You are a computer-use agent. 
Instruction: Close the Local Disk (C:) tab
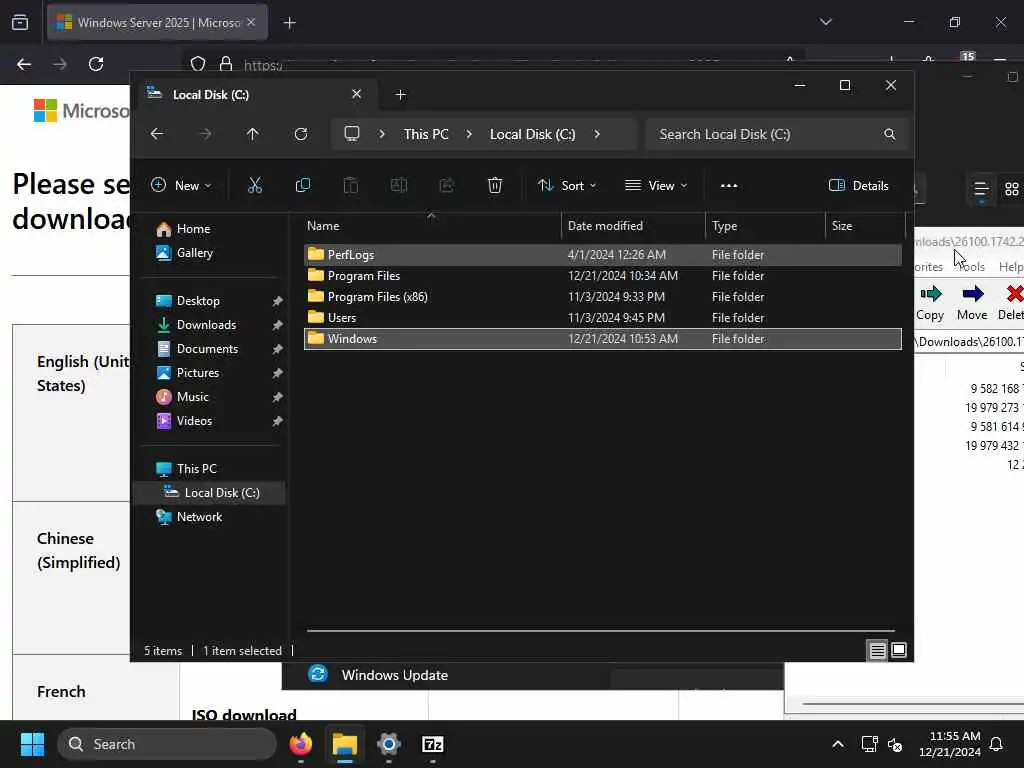tap(357, 94)
